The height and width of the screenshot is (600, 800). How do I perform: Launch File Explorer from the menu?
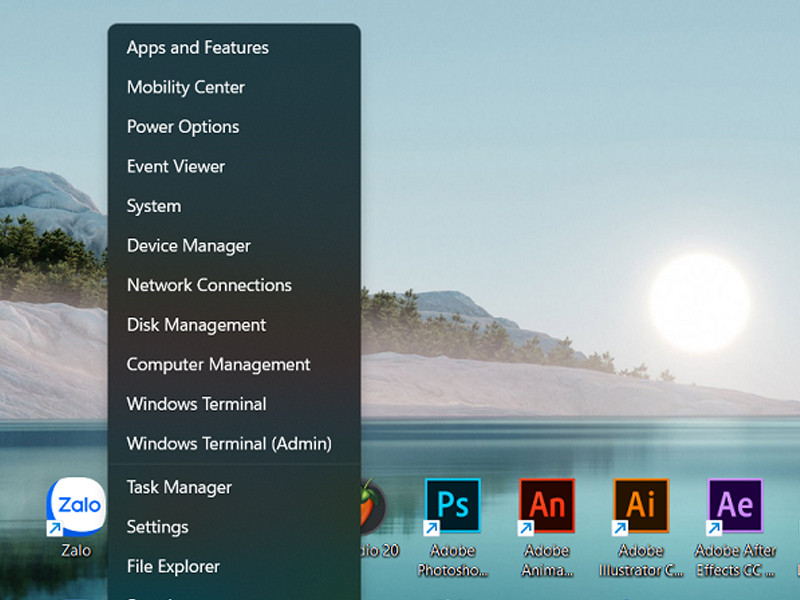tap(173, 567)
